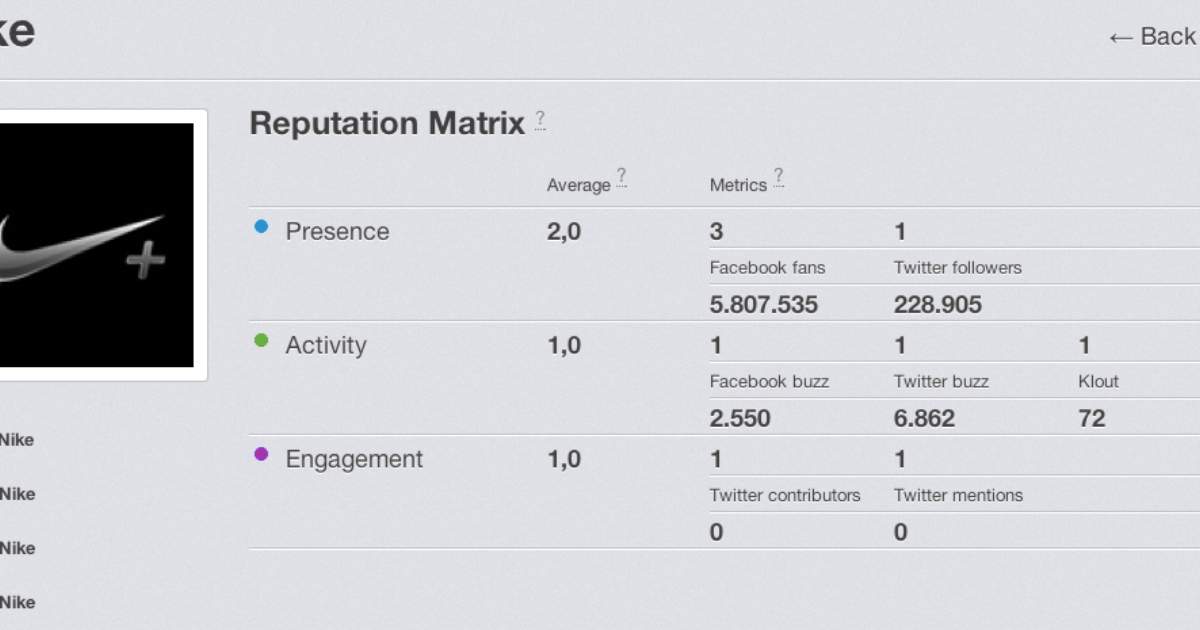Click the 5.807.535 Facebook fans value
Screen dimensions: 1200x630
pos(764,305)
